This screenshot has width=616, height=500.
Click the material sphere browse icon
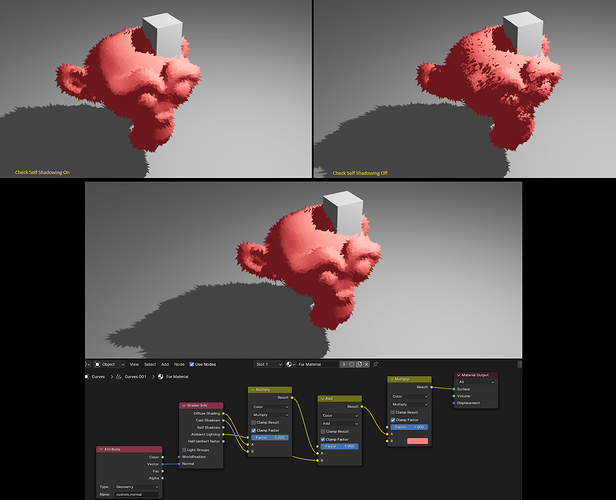tap(291, 364)
